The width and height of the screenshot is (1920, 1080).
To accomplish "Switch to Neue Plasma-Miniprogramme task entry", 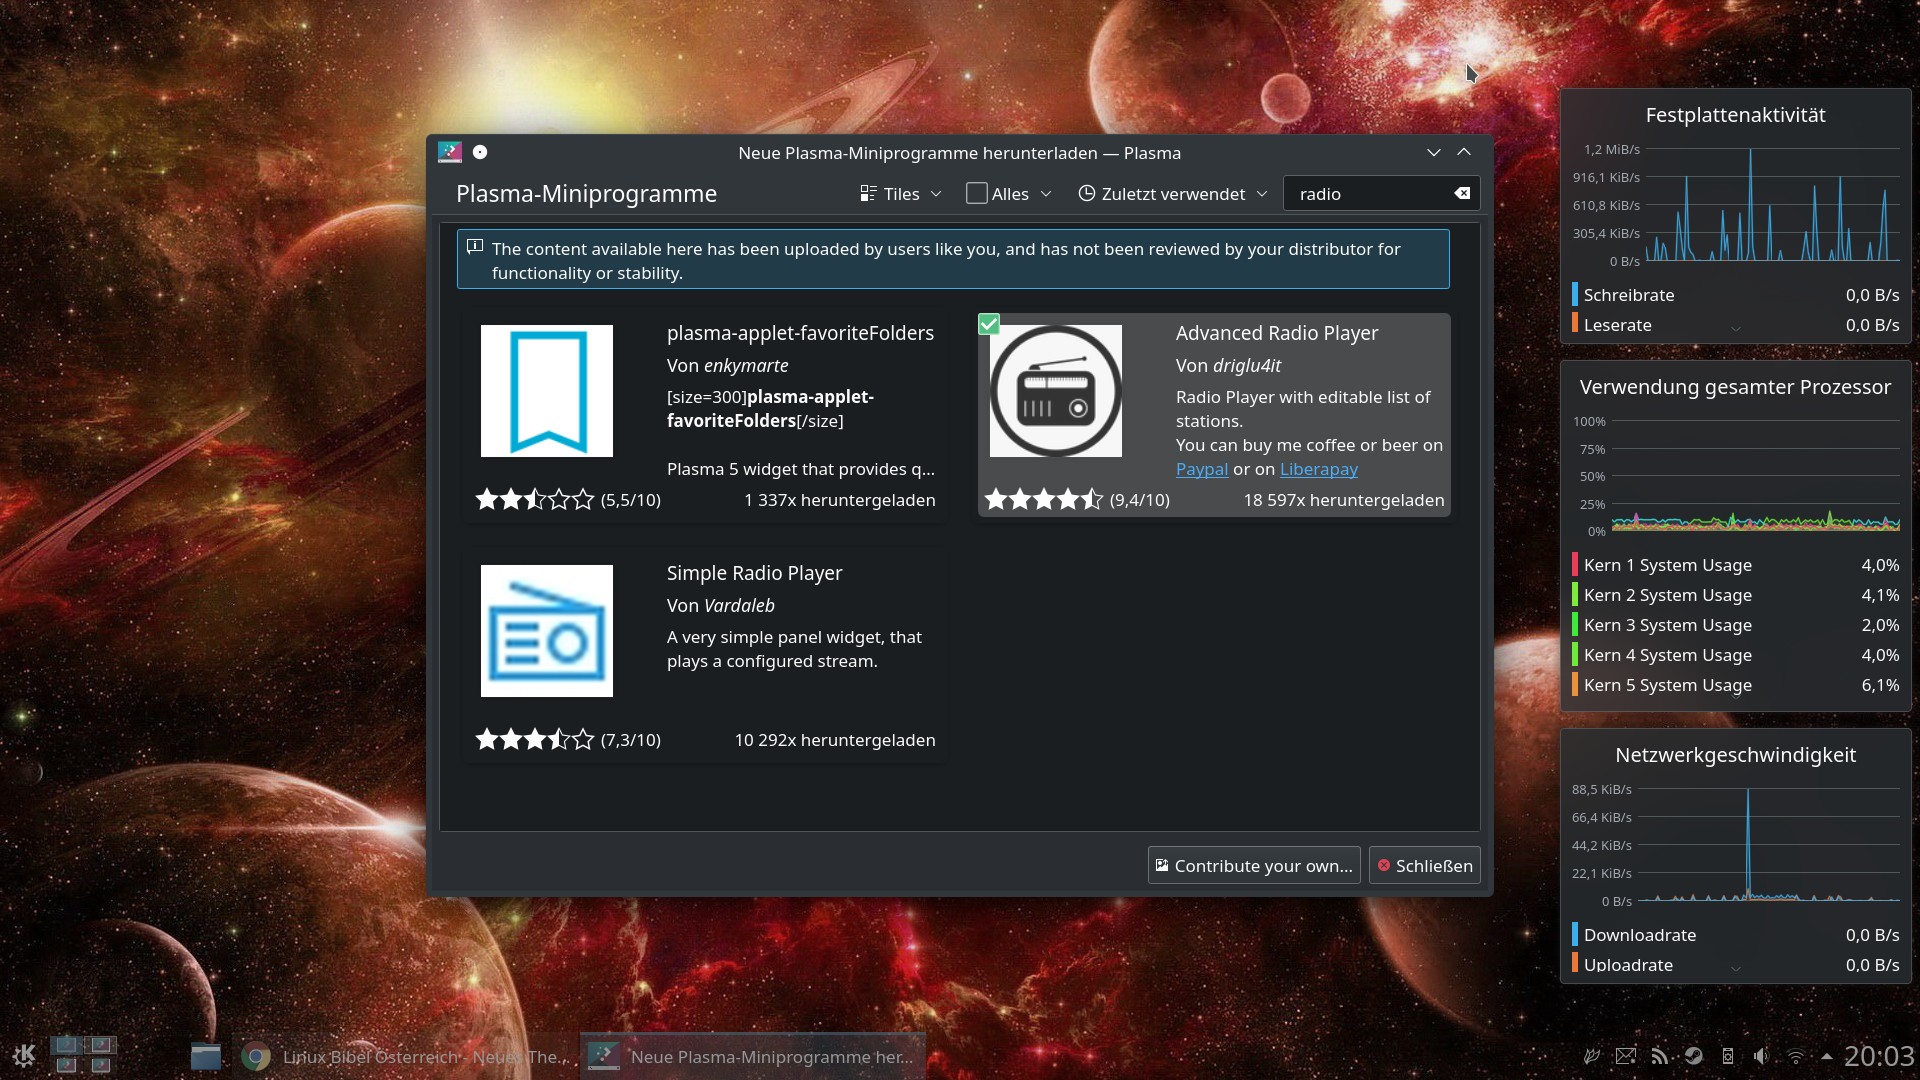I will 752,1056.
